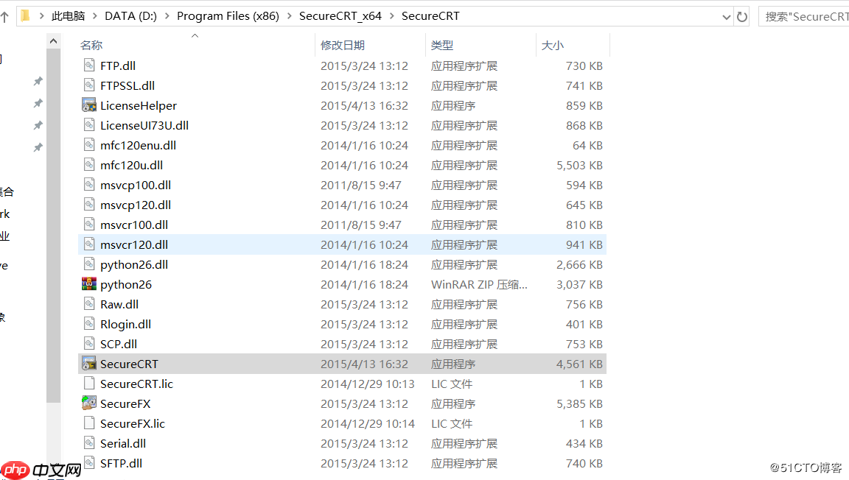Click the Rlogin.dll file icon

[89, 324]
